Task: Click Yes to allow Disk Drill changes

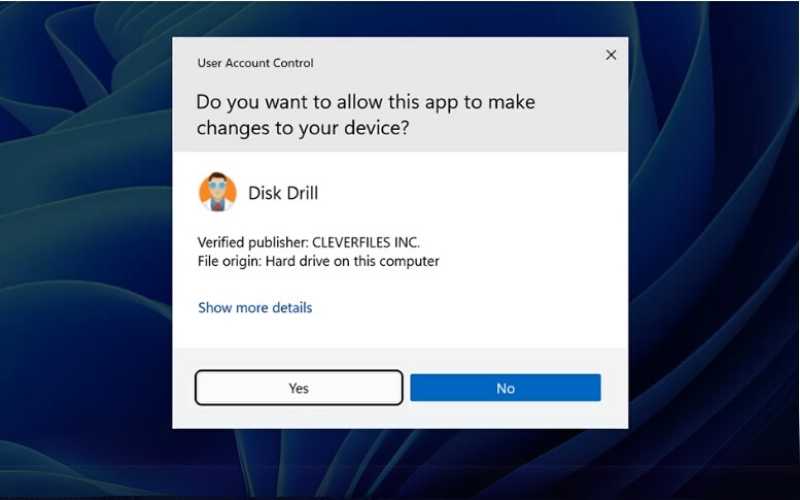Action: tap(298, 388)
